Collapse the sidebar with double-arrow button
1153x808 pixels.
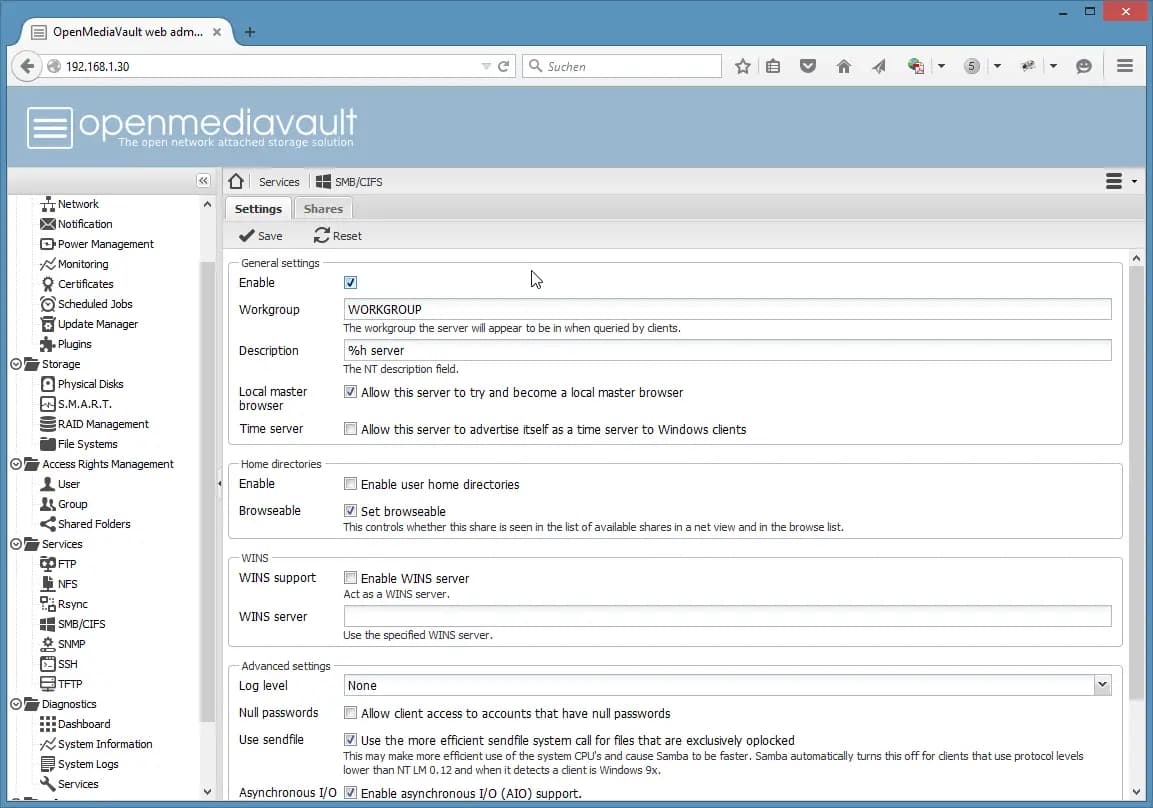(x=204, y=181)
